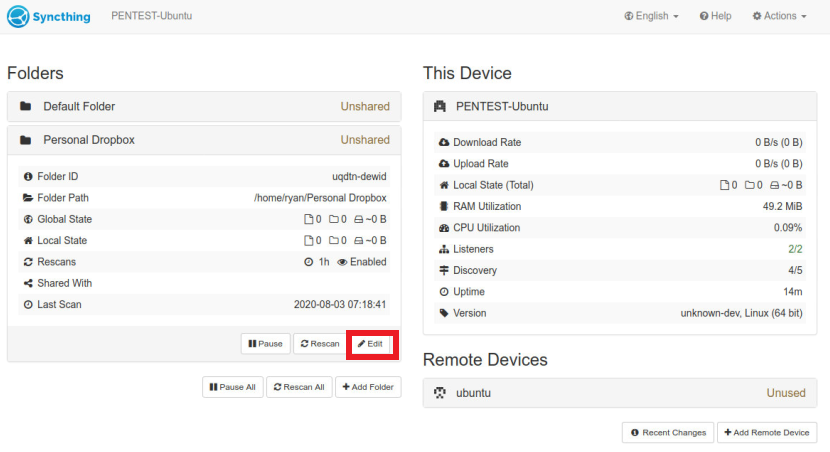Click the path /home/ryan/Personal Dropbox

coord(320,198)
